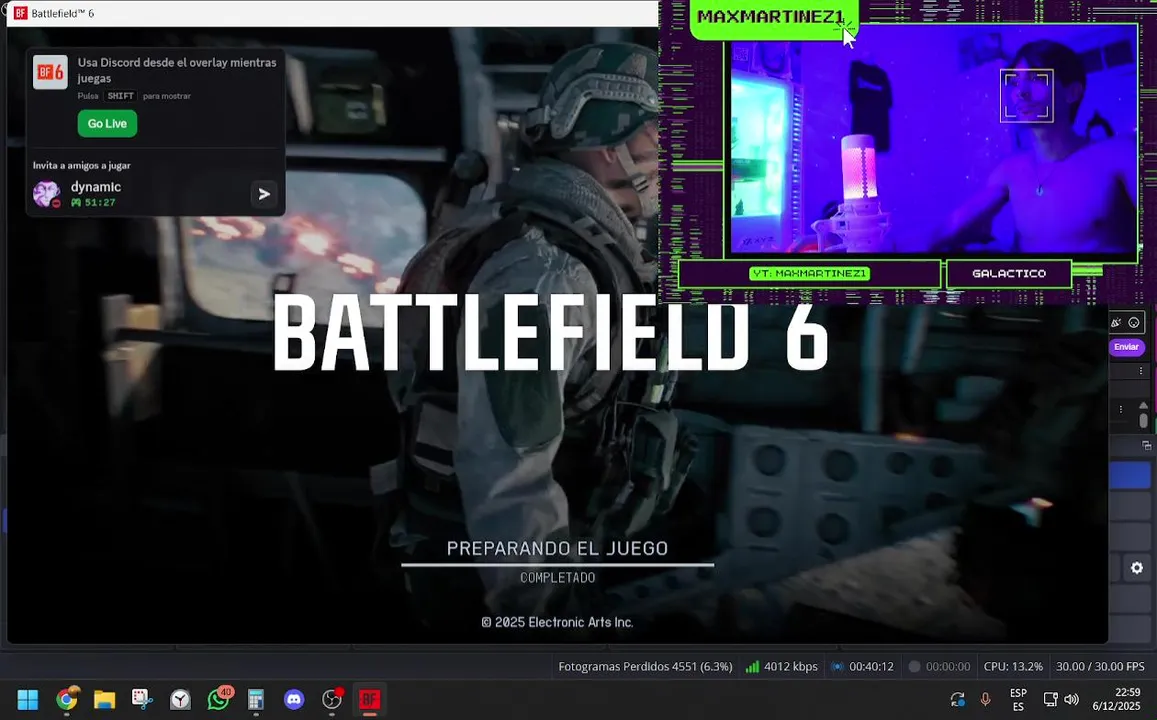Open volume tray icon
Screen dimensions: 1157x720
tap(1071, 699)
